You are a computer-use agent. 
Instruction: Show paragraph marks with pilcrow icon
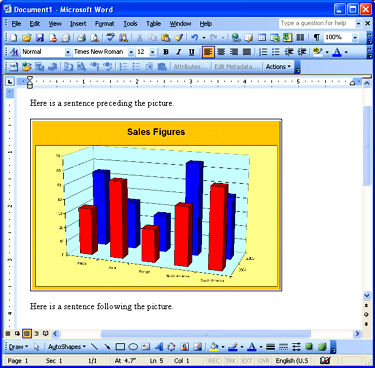click(316, 38)
